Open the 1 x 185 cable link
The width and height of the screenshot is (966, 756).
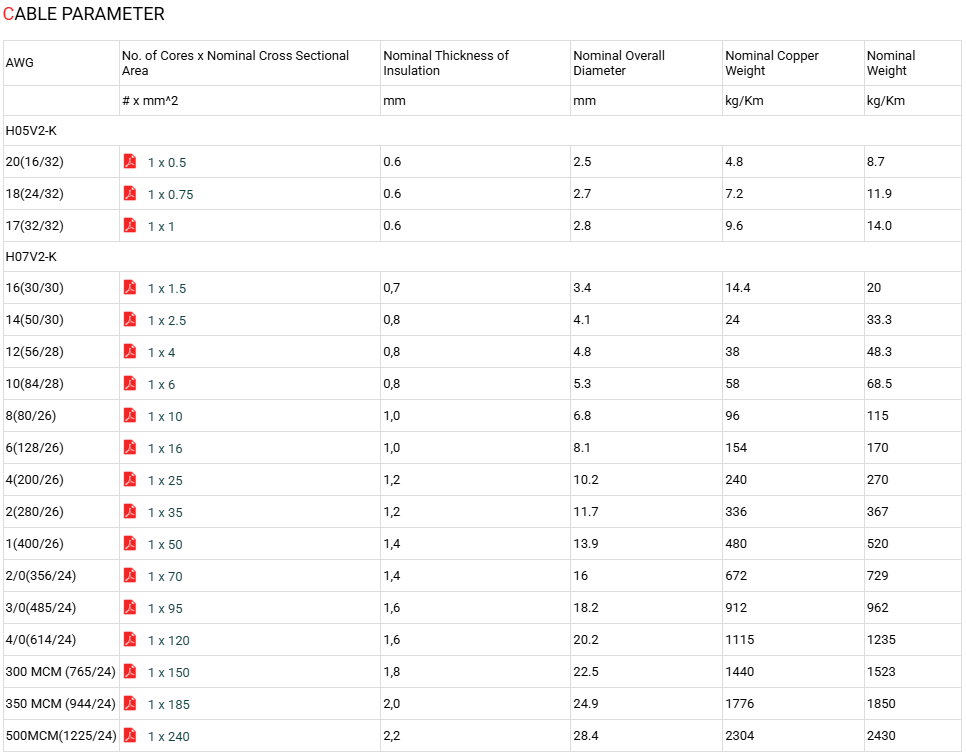[x=169, y=705]
